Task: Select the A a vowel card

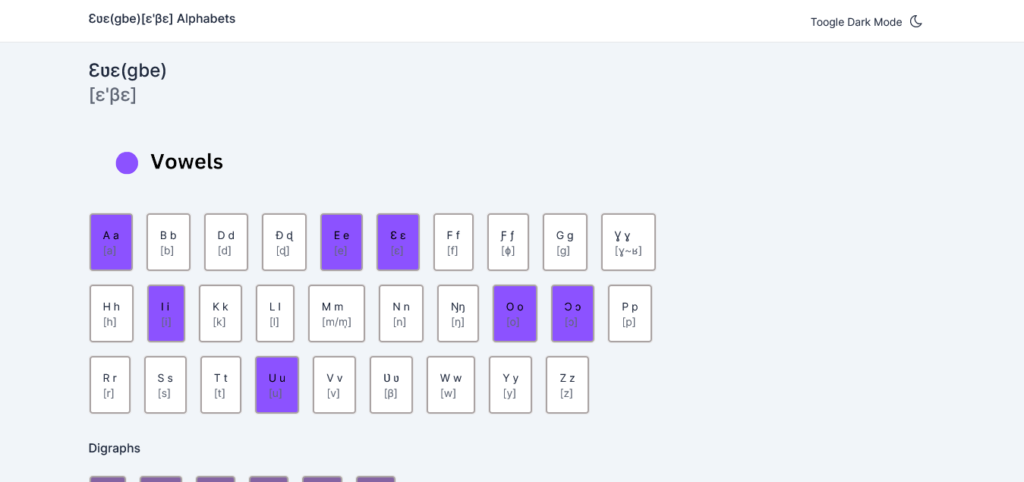Action: [111, 242]
